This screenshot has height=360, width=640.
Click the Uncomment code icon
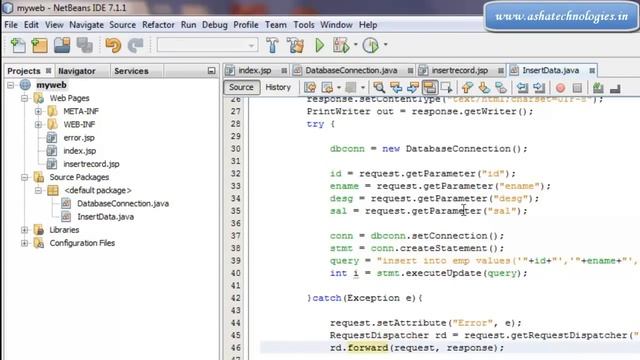point(615,88)
